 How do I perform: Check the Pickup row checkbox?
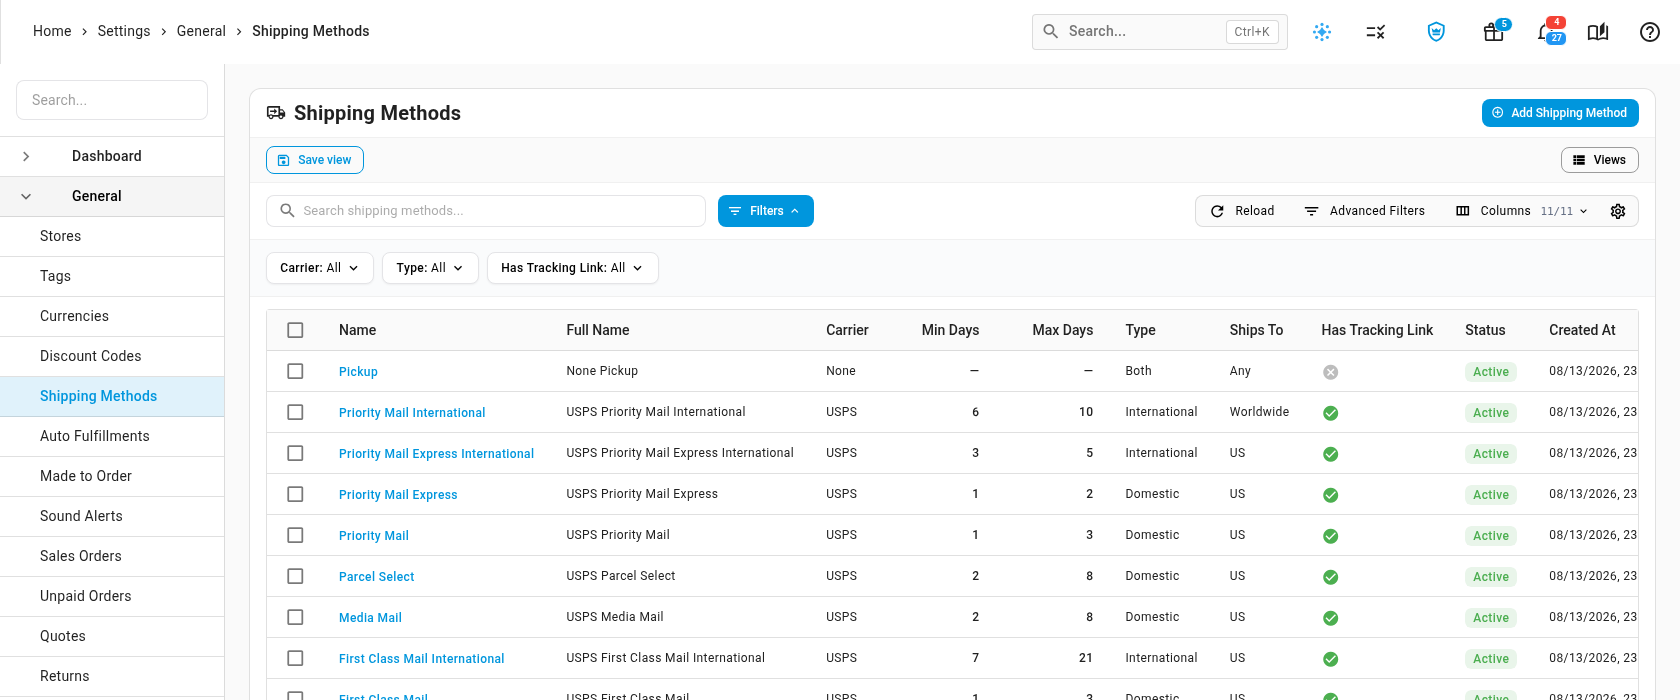pos(295,371)
